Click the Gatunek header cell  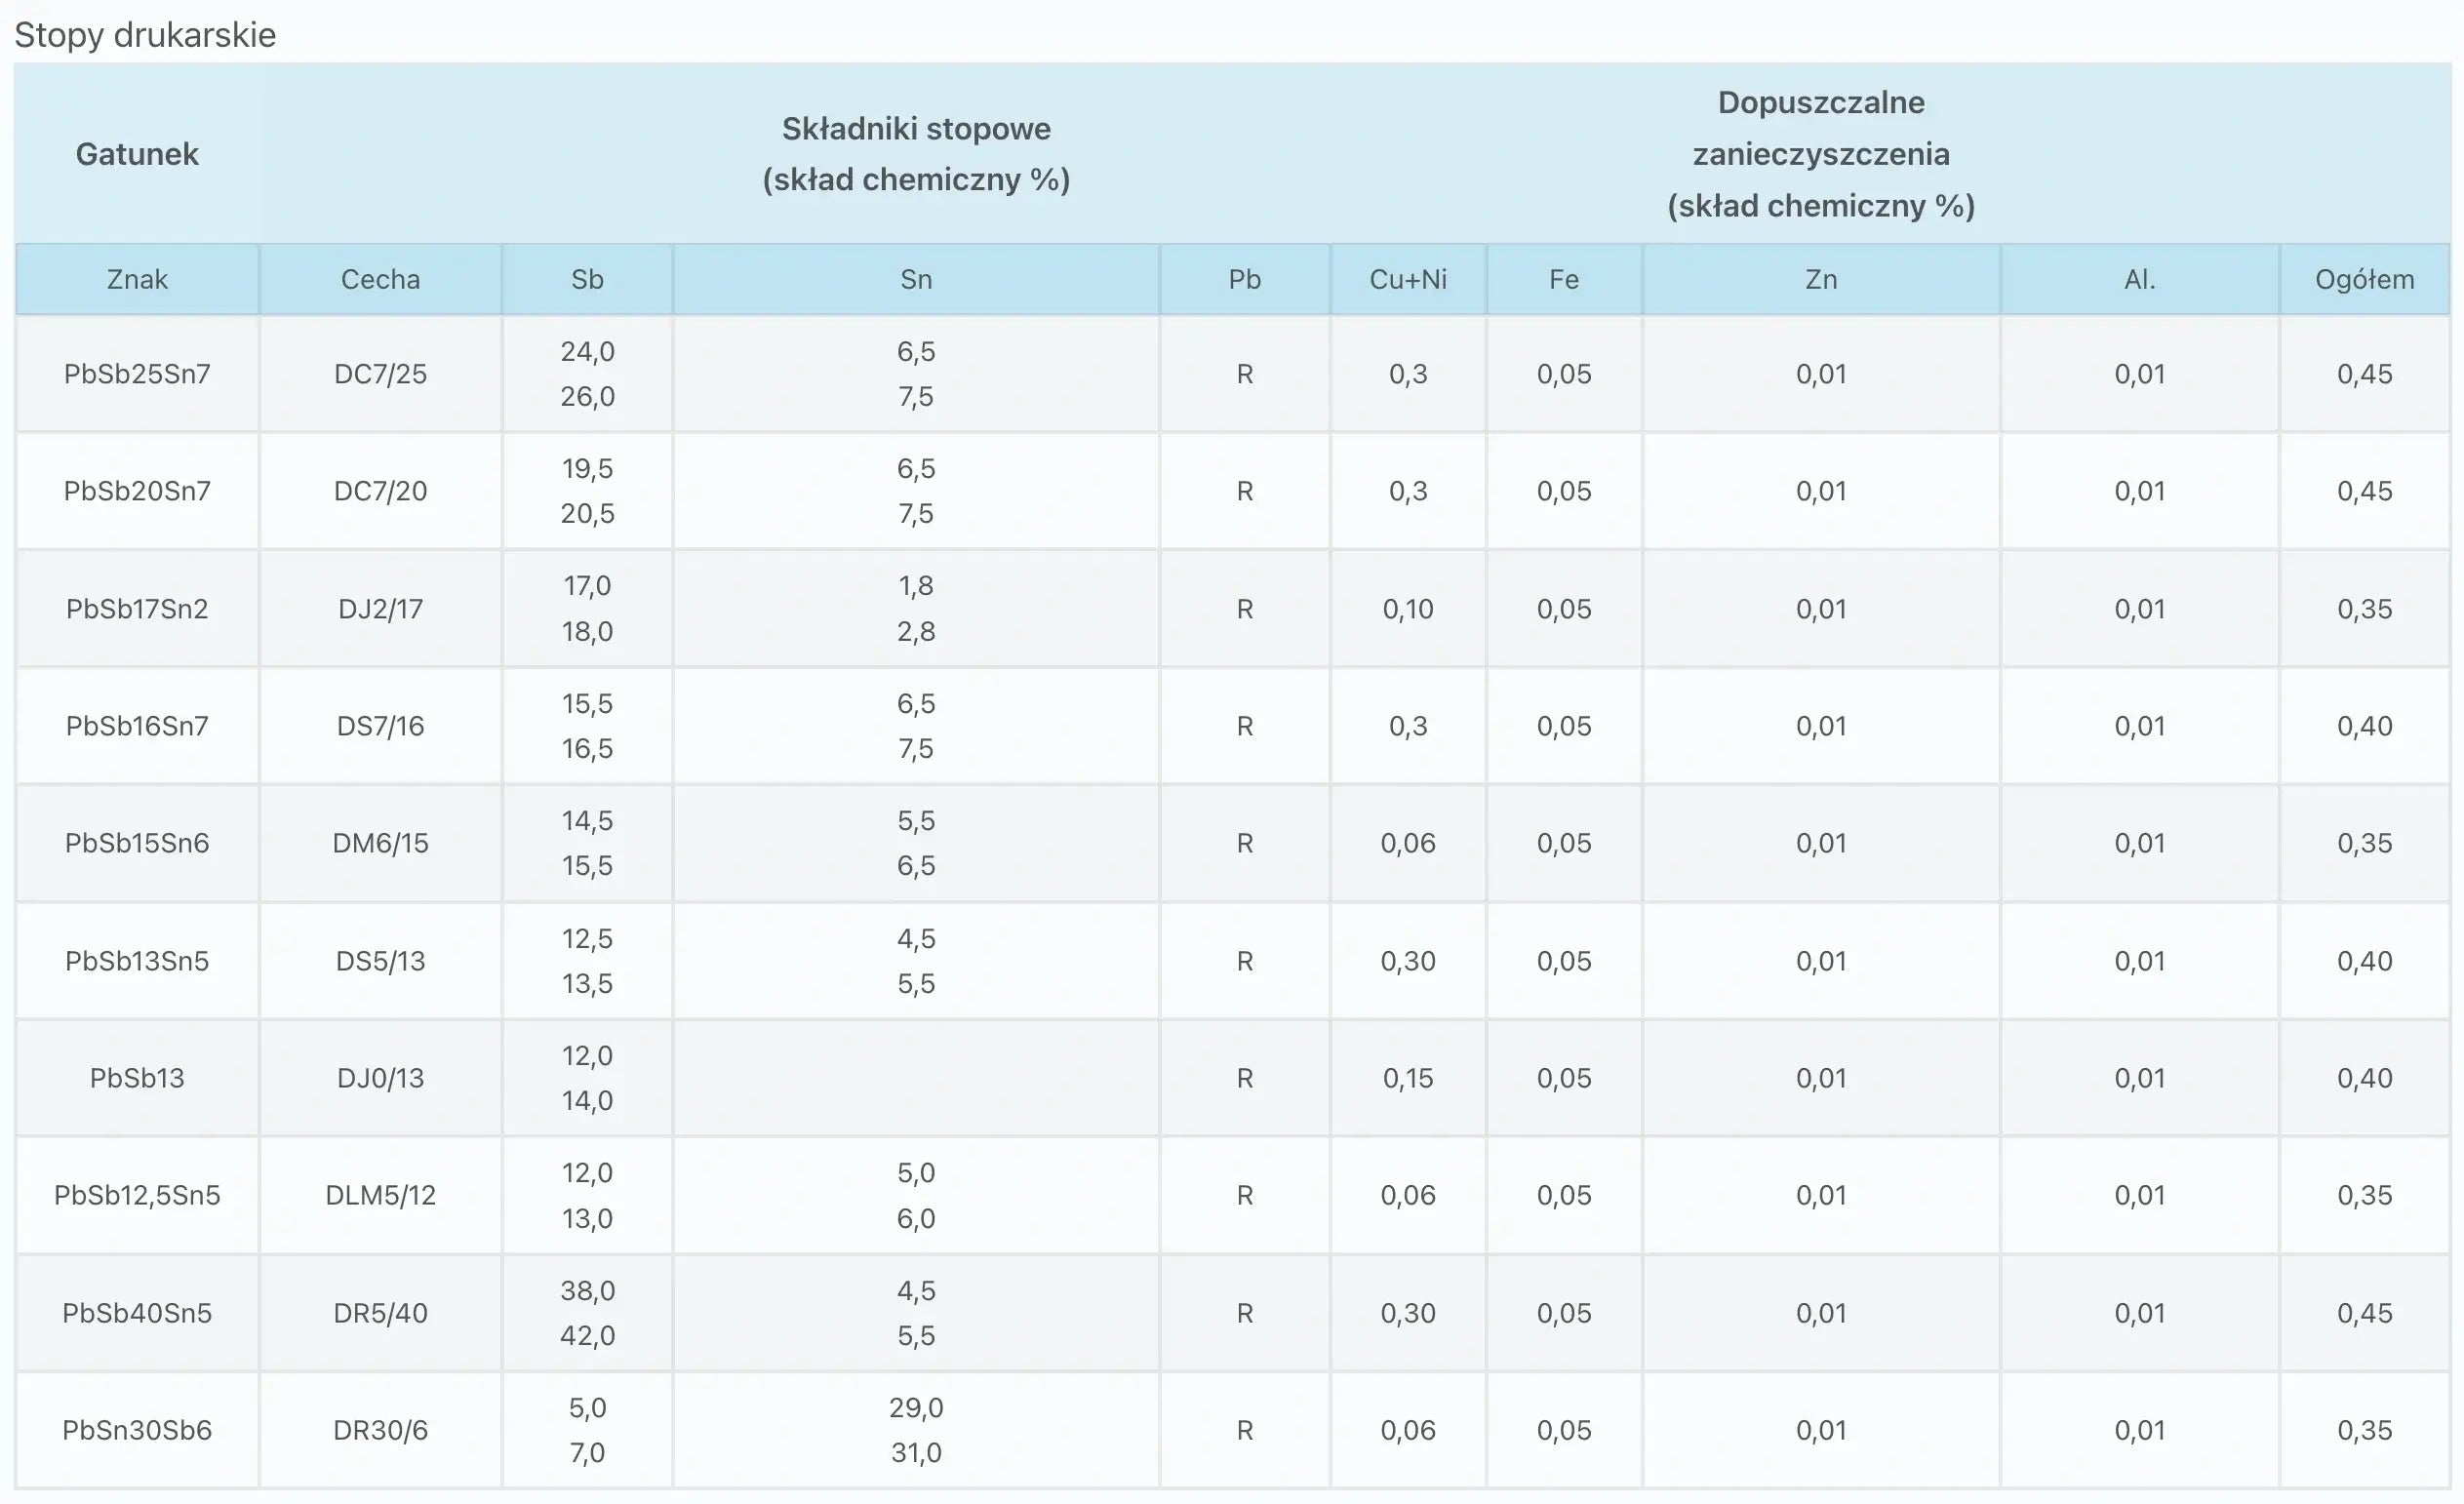click(x=137, y=154)
